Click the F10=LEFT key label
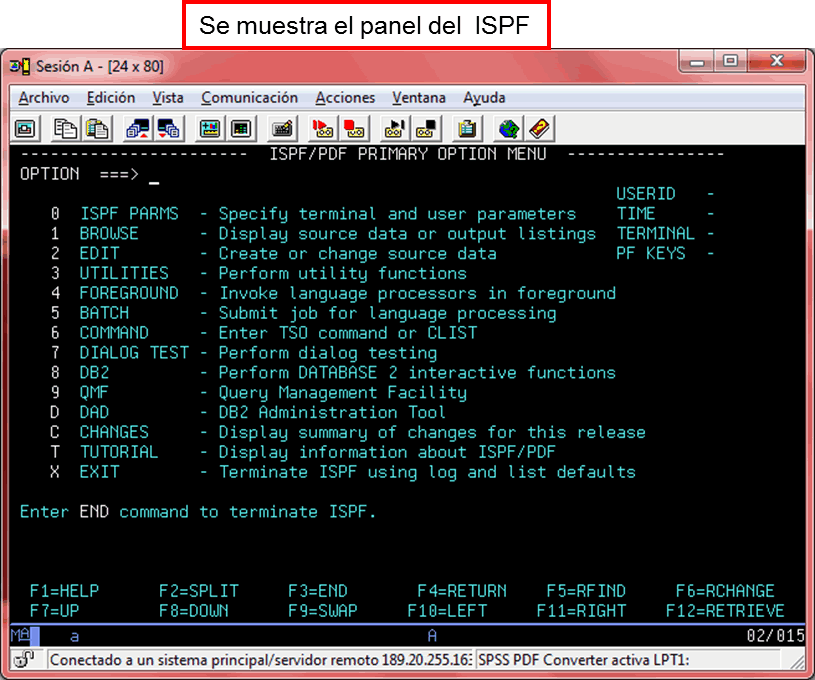The image size is (815, 680). (448, 611)
